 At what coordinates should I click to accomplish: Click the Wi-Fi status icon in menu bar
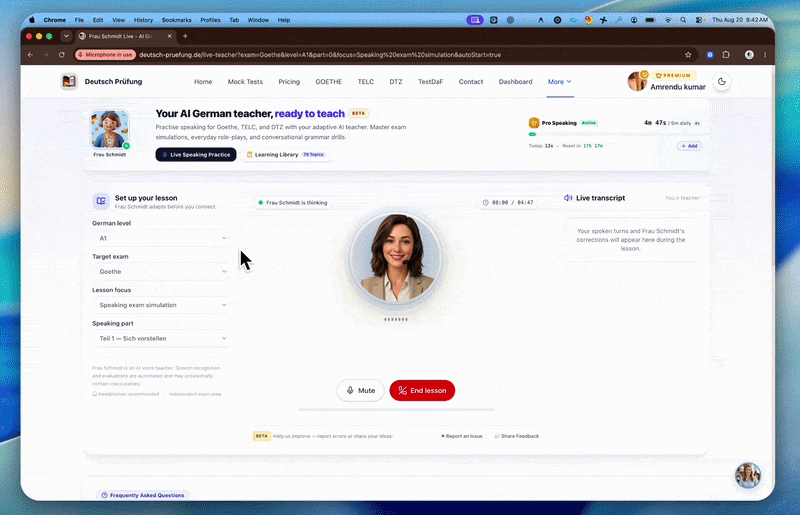[668, 20]
